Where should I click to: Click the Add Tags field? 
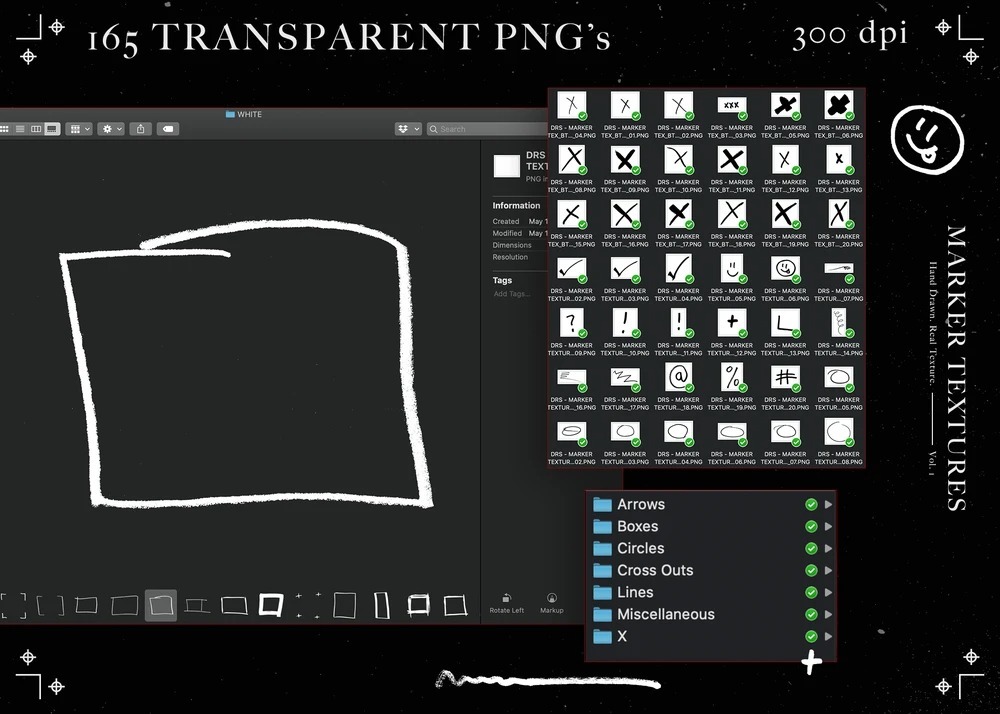(x=514, y=294)
